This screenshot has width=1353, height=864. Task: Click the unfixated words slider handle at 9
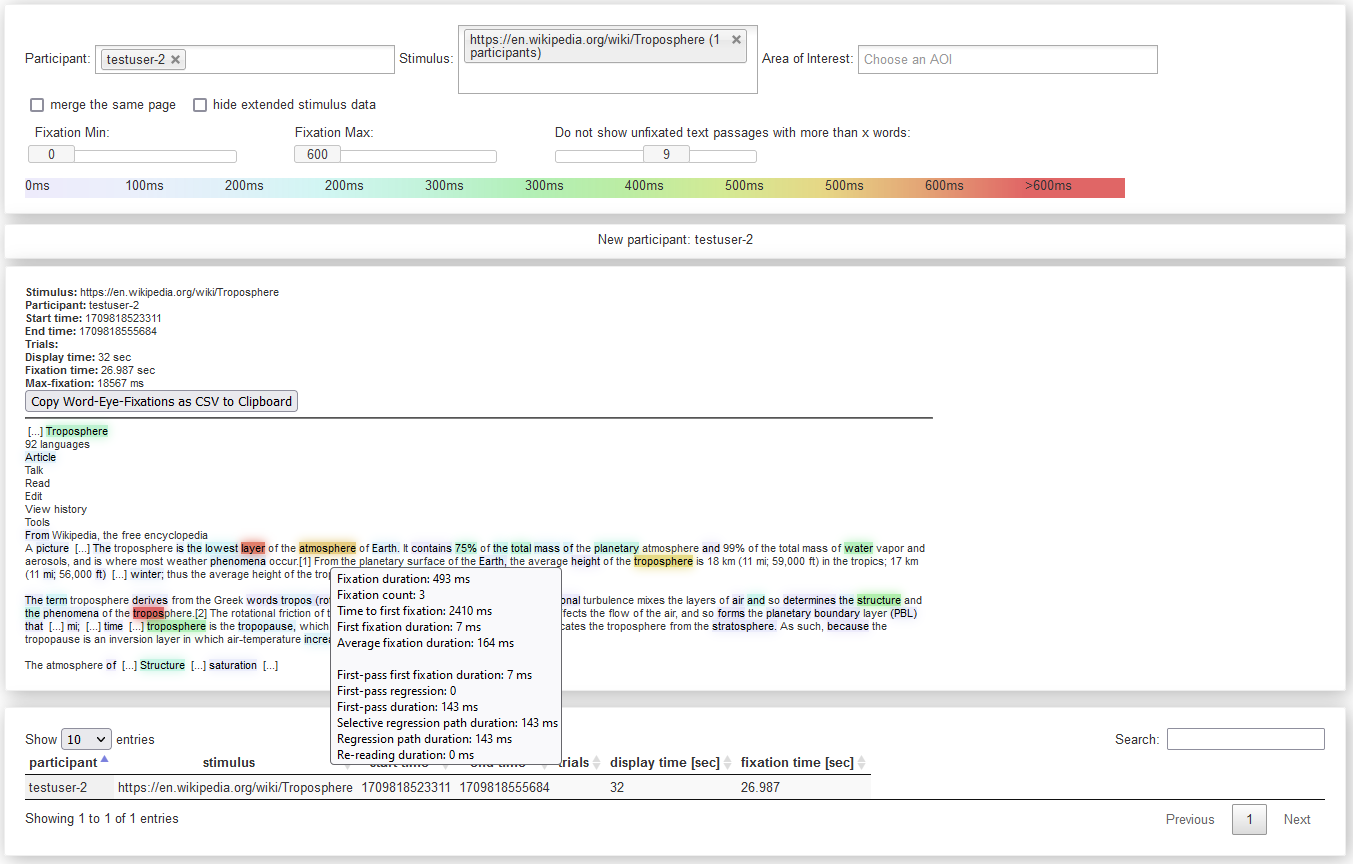(x=666, y=155)
